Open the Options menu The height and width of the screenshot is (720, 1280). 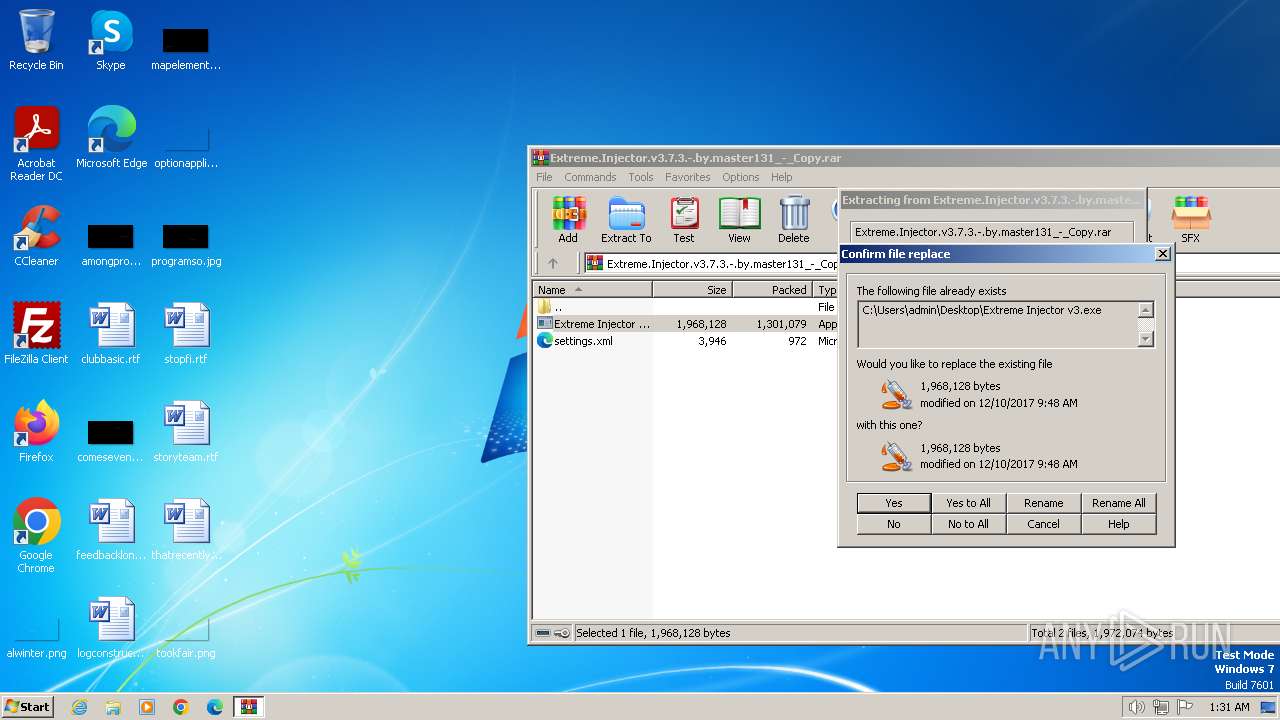[741, 177]
